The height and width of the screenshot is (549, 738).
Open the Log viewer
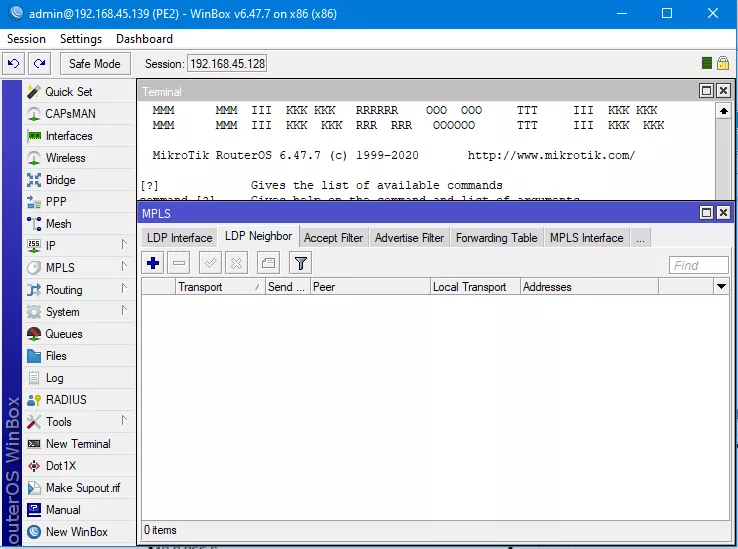coord(79,378)
